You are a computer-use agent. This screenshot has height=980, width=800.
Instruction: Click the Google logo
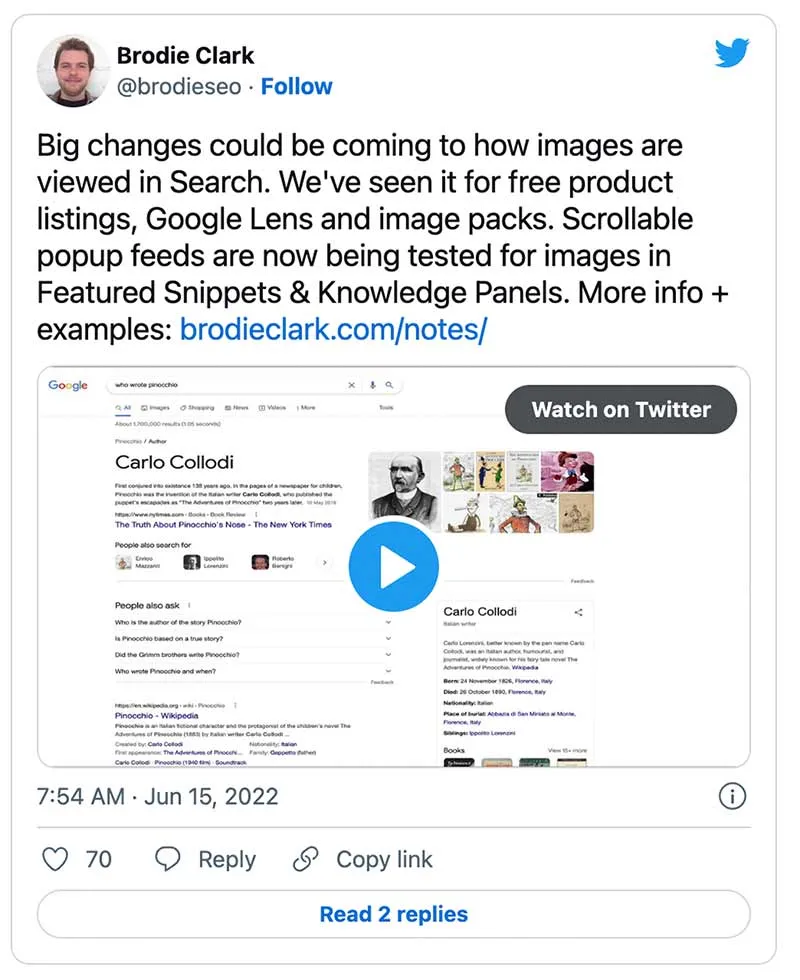pyautogui.click(x=67, y=385)
